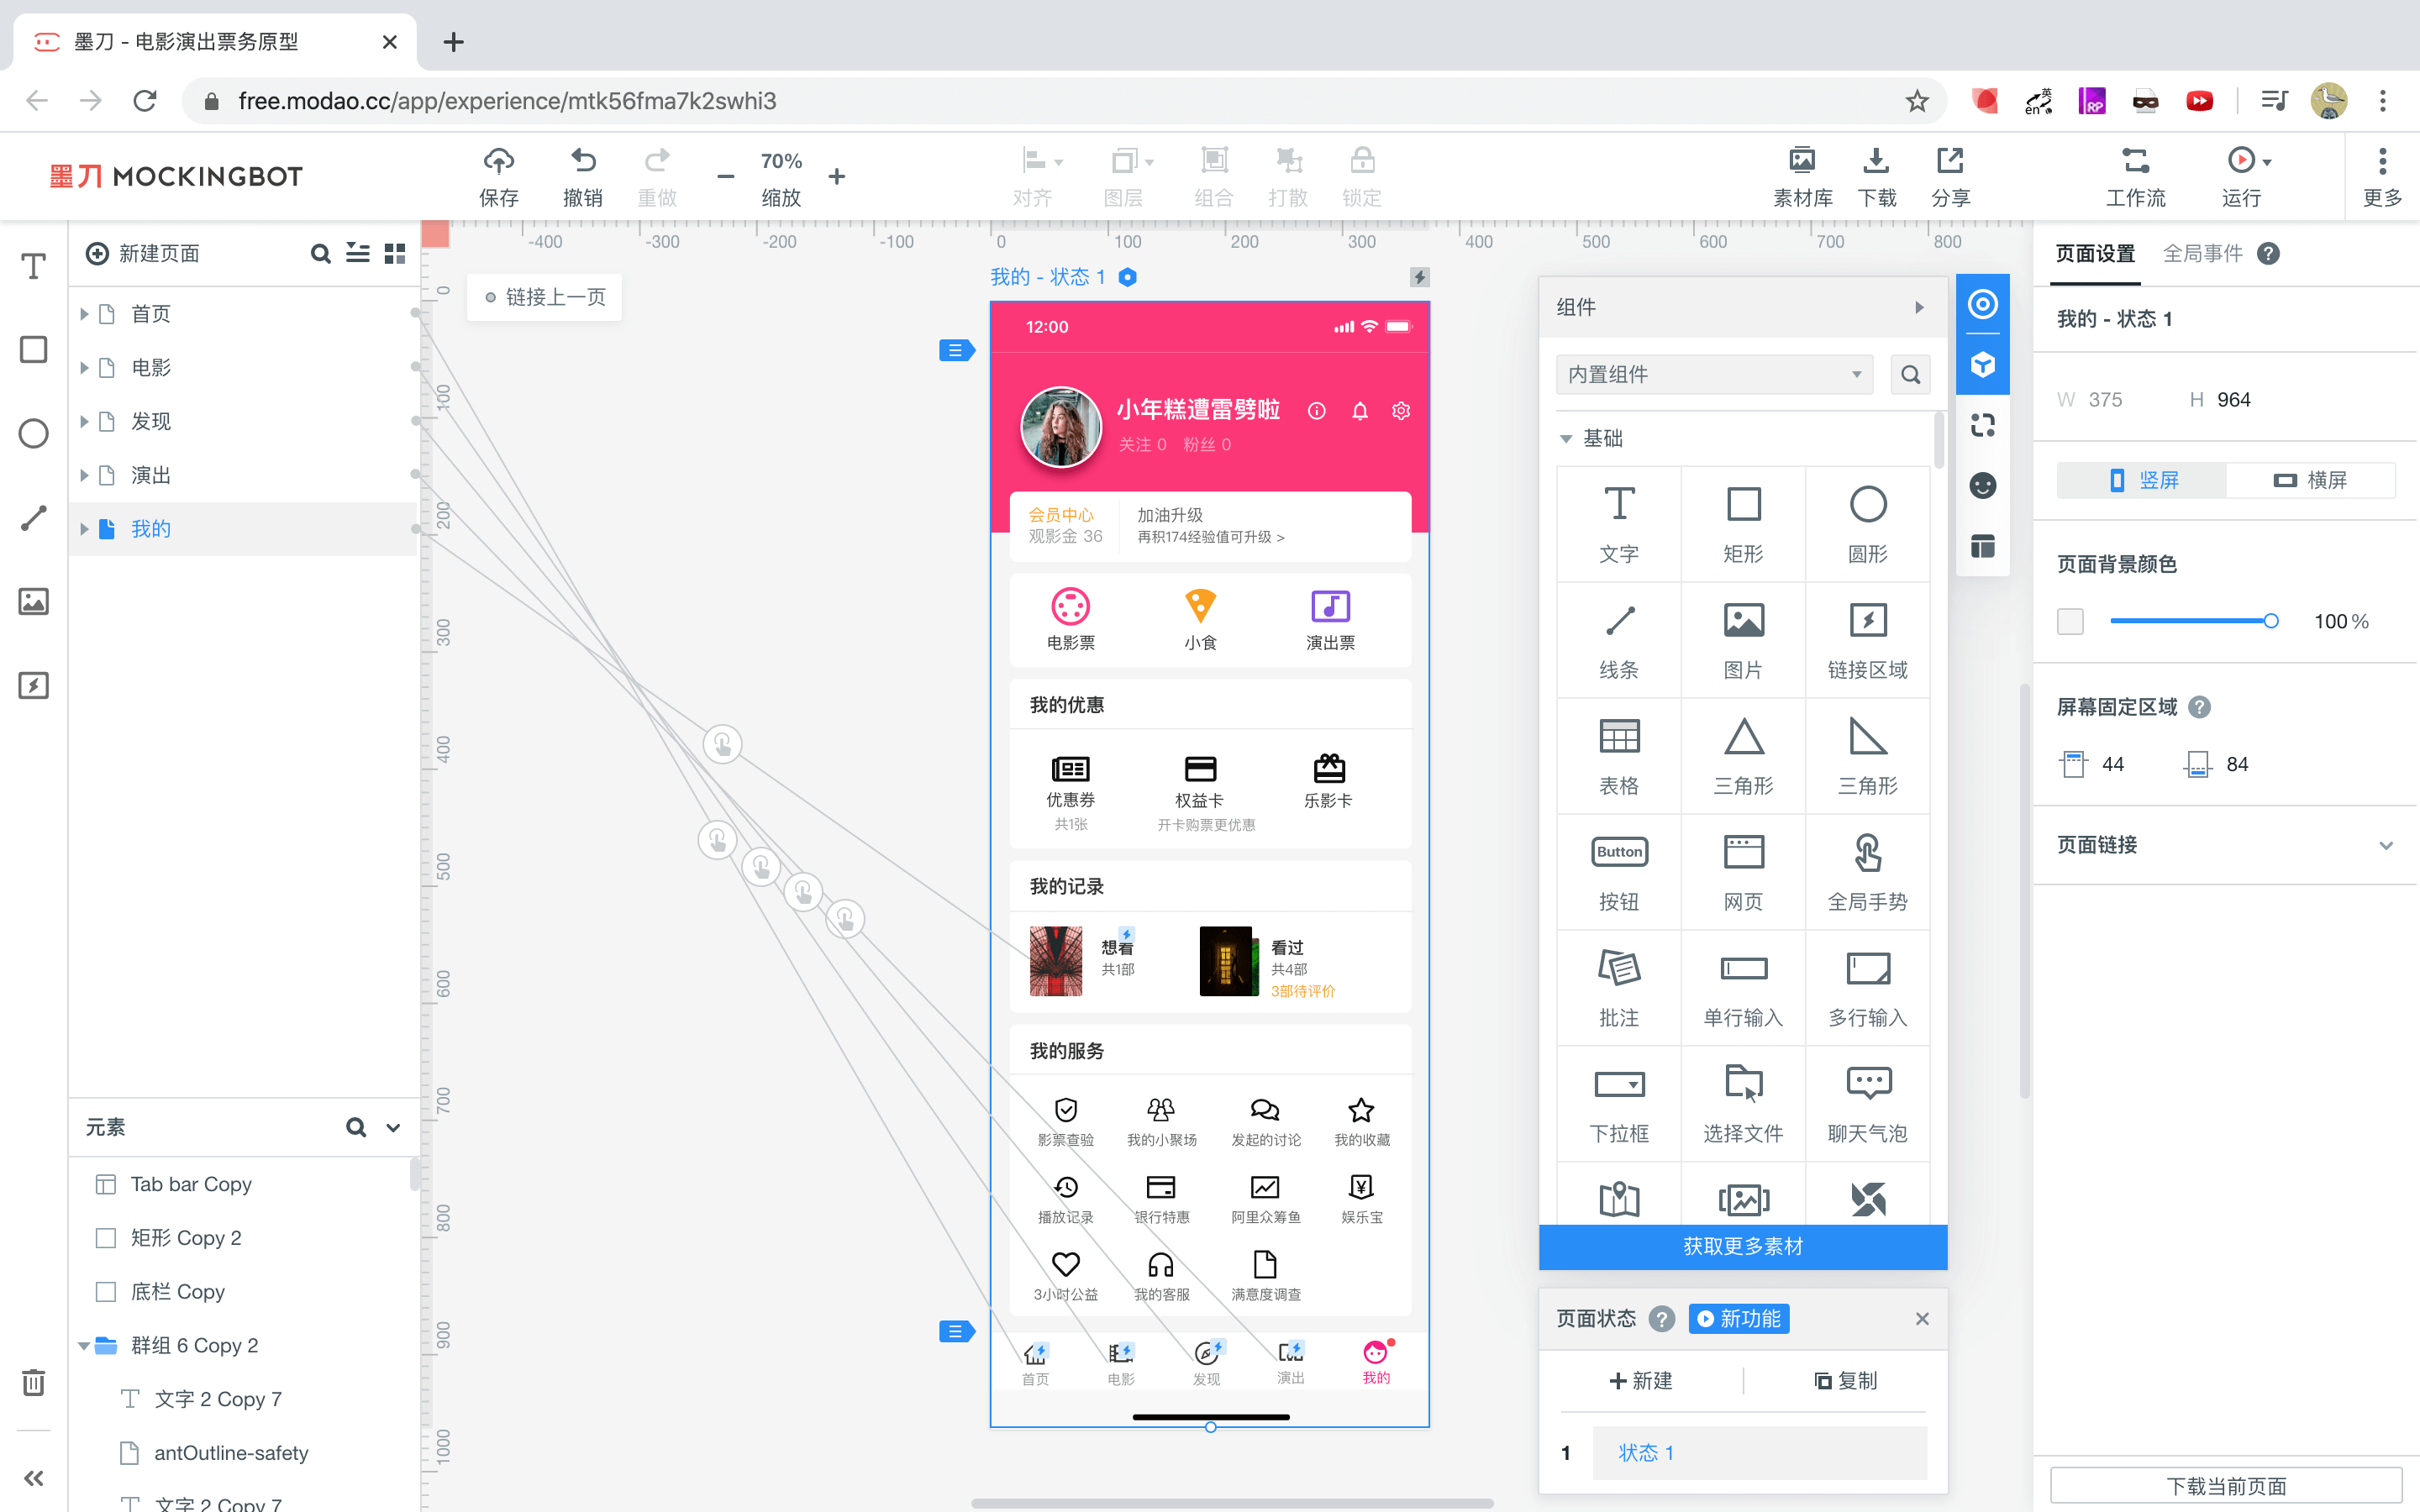Switch to 横屏 (Landscape) screen orientation

pyautogui.click(x=2310, y=480)
